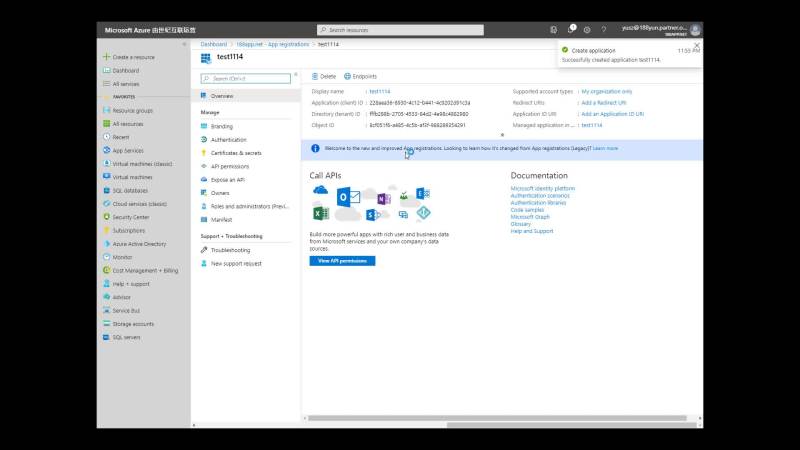This screenshot has width=800, height=450.
Task: Open the notifications bell icon
Action: [570, 30]
